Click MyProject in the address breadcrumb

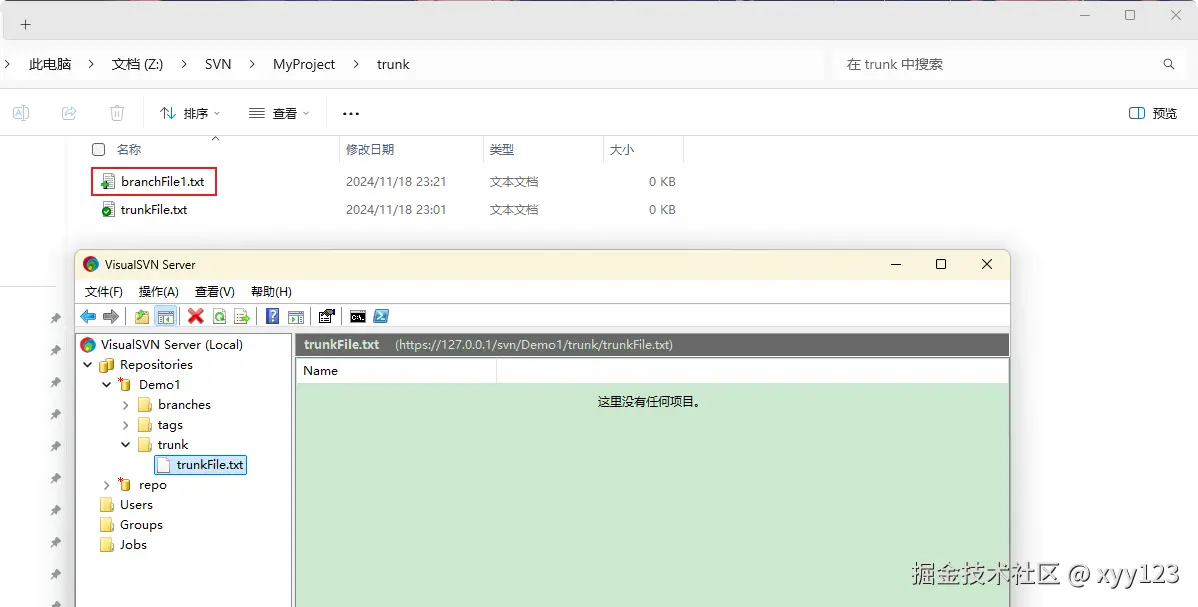(x=304, y=64)
